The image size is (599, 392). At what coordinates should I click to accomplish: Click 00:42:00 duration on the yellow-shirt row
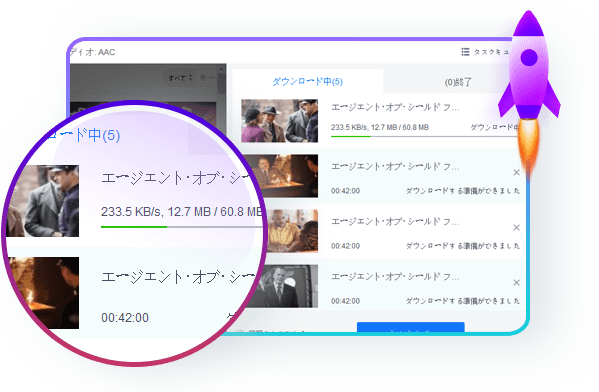click(345, 246)
